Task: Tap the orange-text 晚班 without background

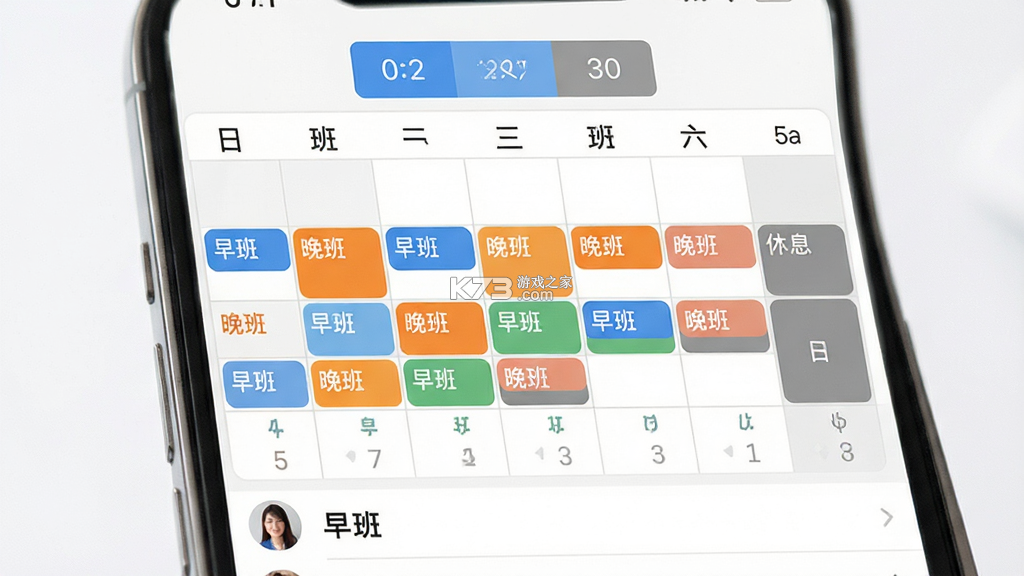Action: (x=244, y=324)
